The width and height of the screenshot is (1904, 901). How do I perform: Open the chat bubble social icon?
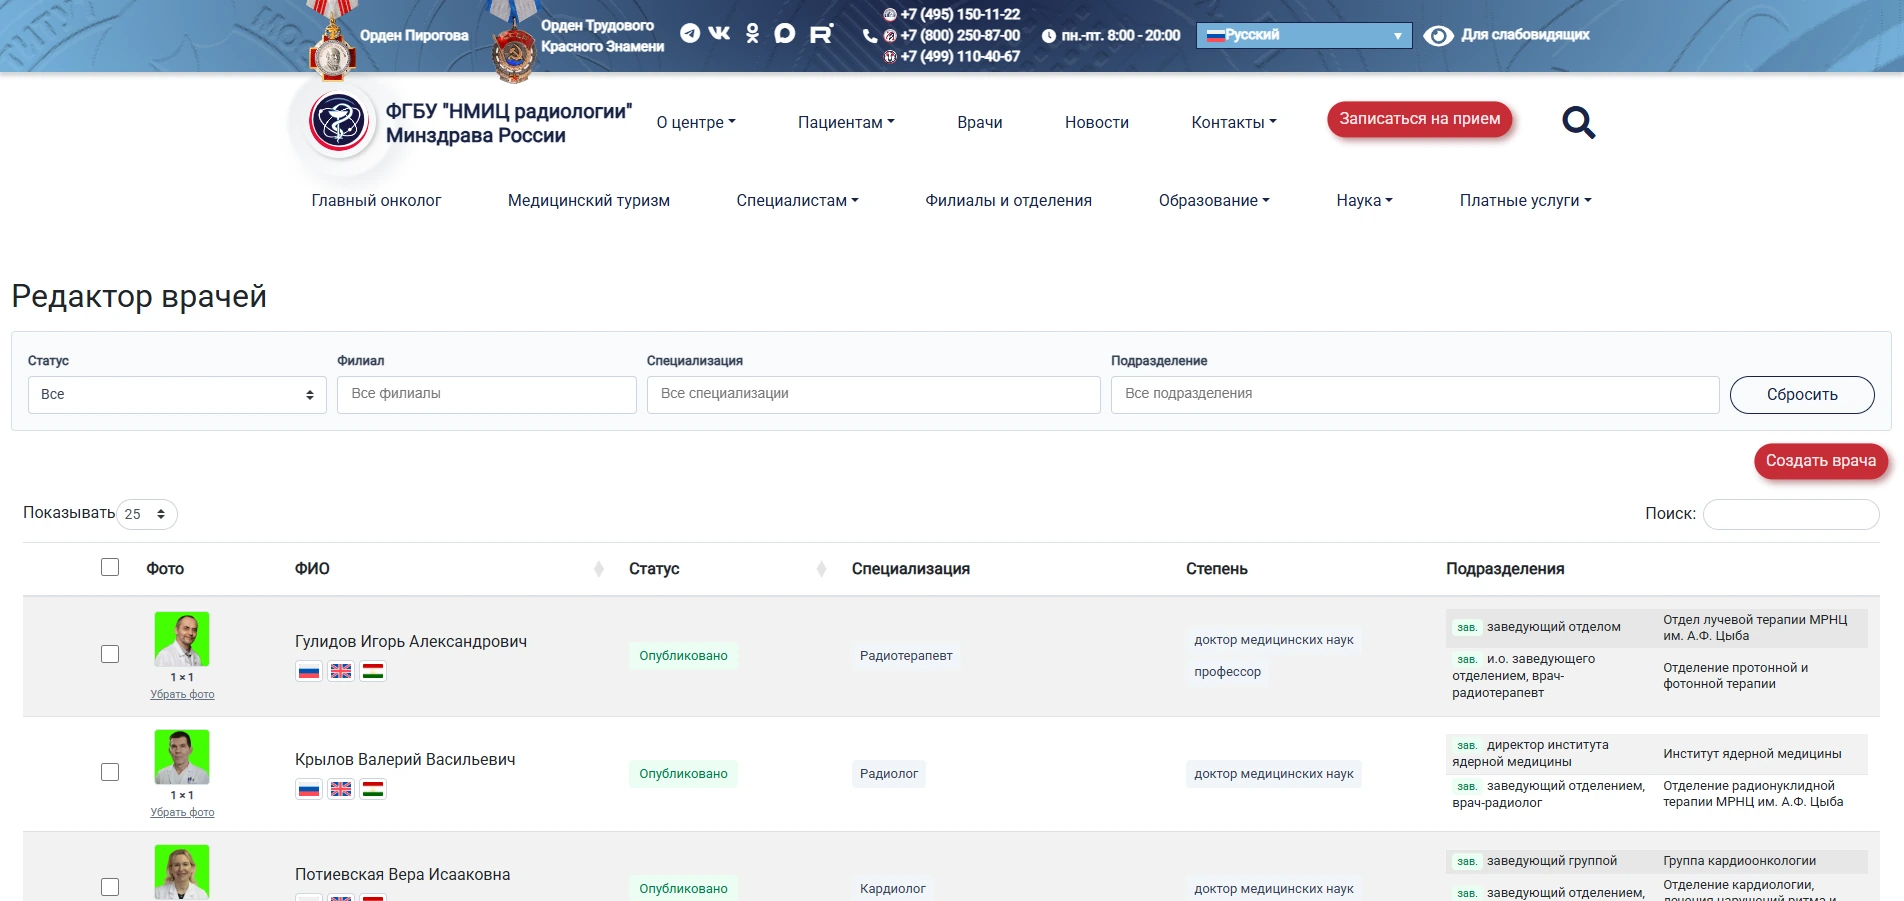pyautogui.click(x=785, y=34)
